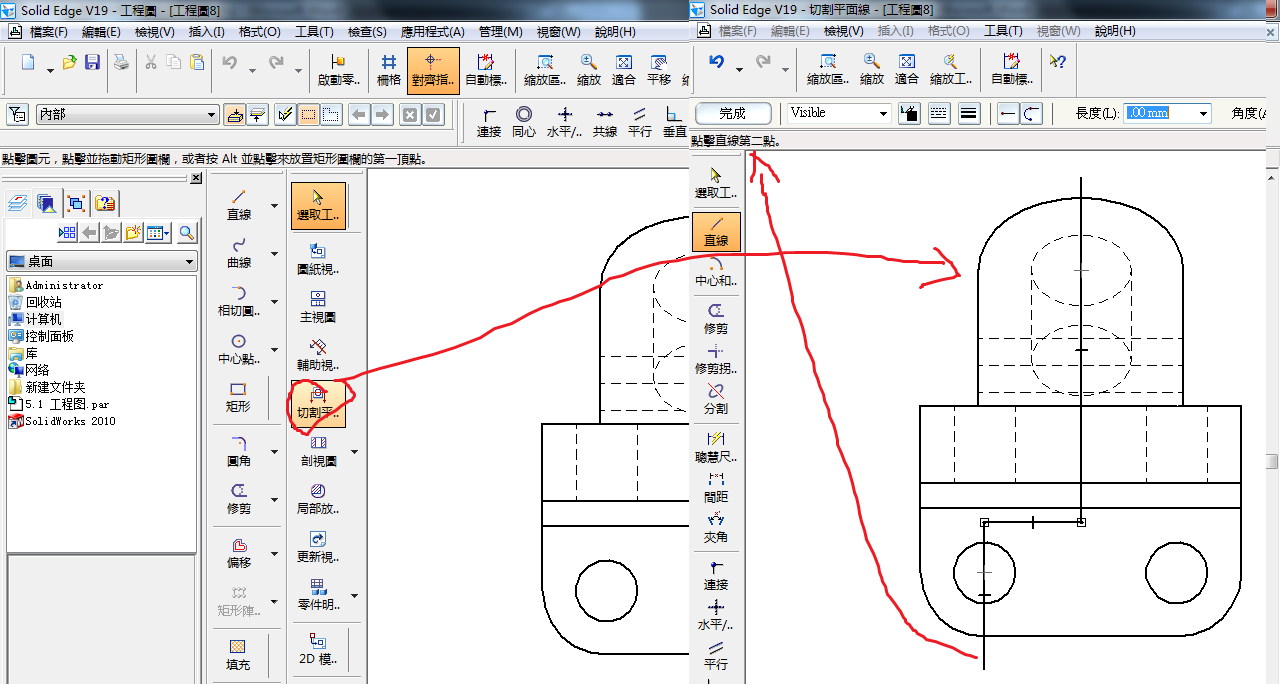Select the 修剪 trim tool in the left window
The image size is (1280, 685).
[x=238, y=498]
